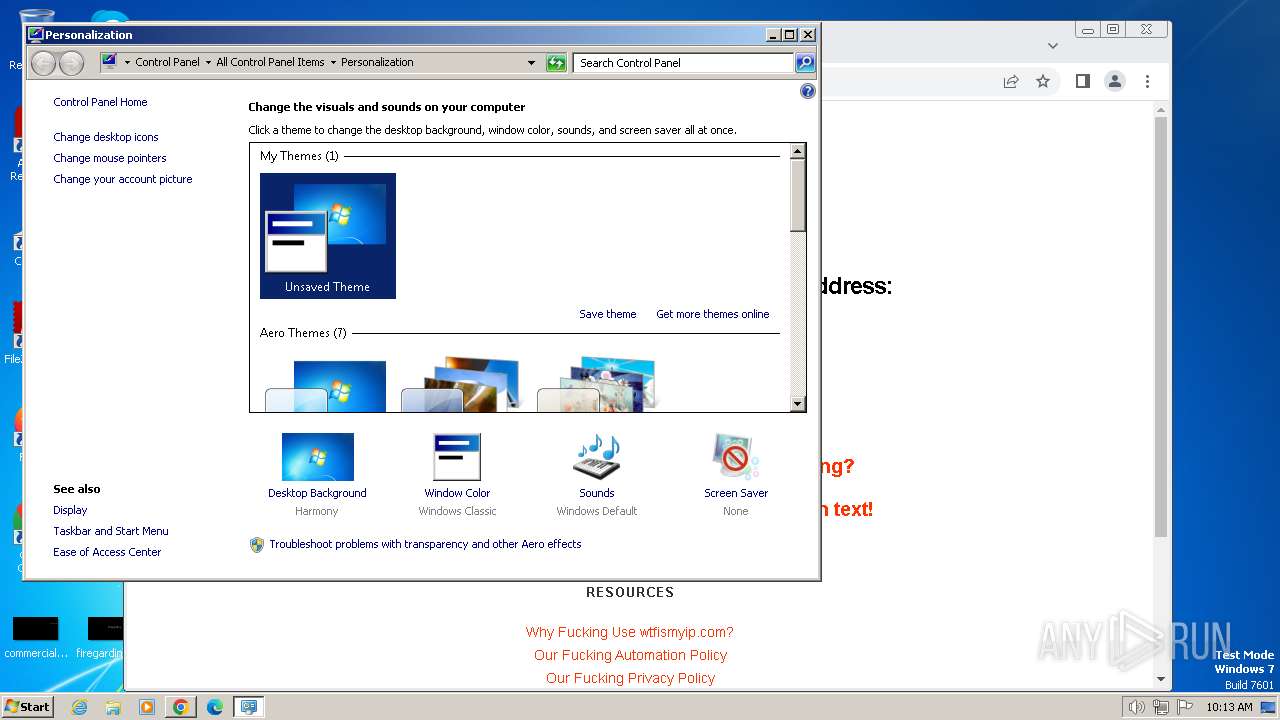The height and width of the screenshot is (720, 1280).
Task: Click the Save theme link
Action: (608, 314)
